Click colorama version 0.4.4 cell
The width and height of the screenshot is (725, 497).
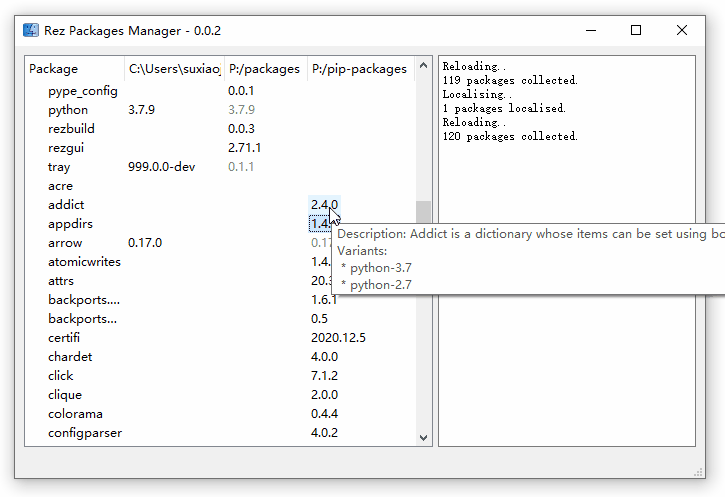pyautogui.click(x=324, y=414)
